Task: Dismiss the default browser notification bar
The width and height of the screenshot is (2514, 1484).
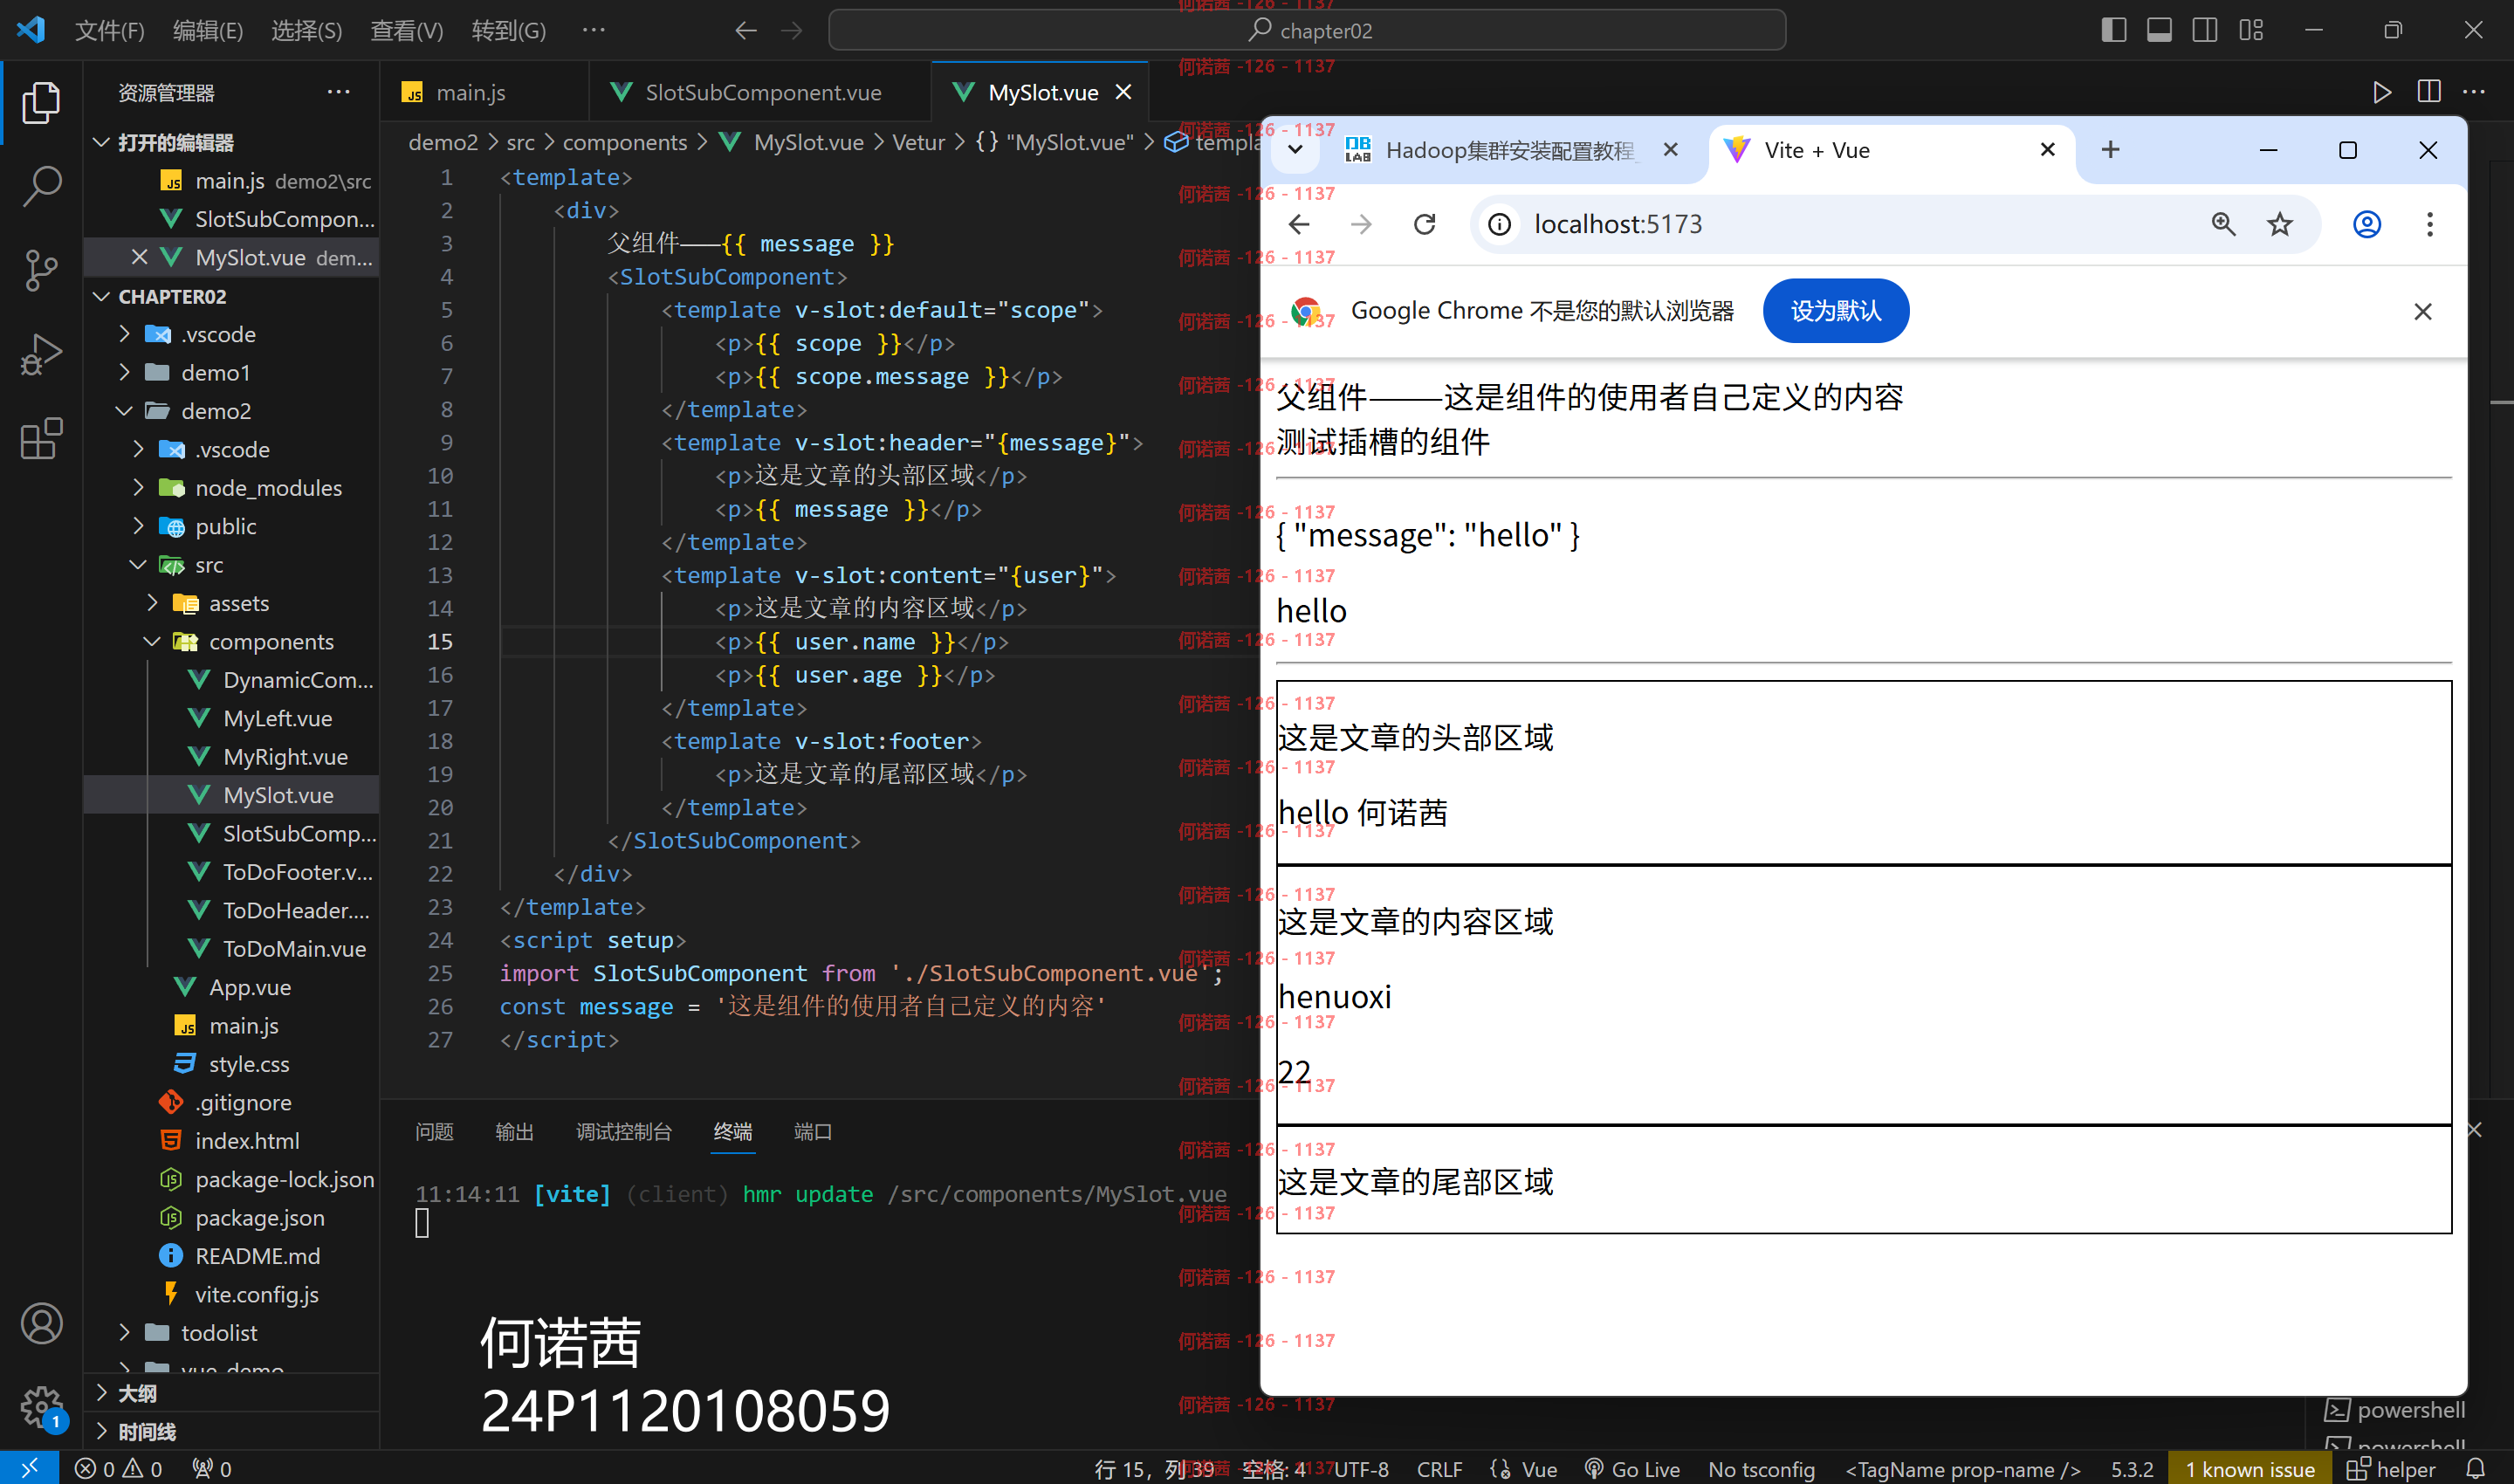Action: (2422, 312)
